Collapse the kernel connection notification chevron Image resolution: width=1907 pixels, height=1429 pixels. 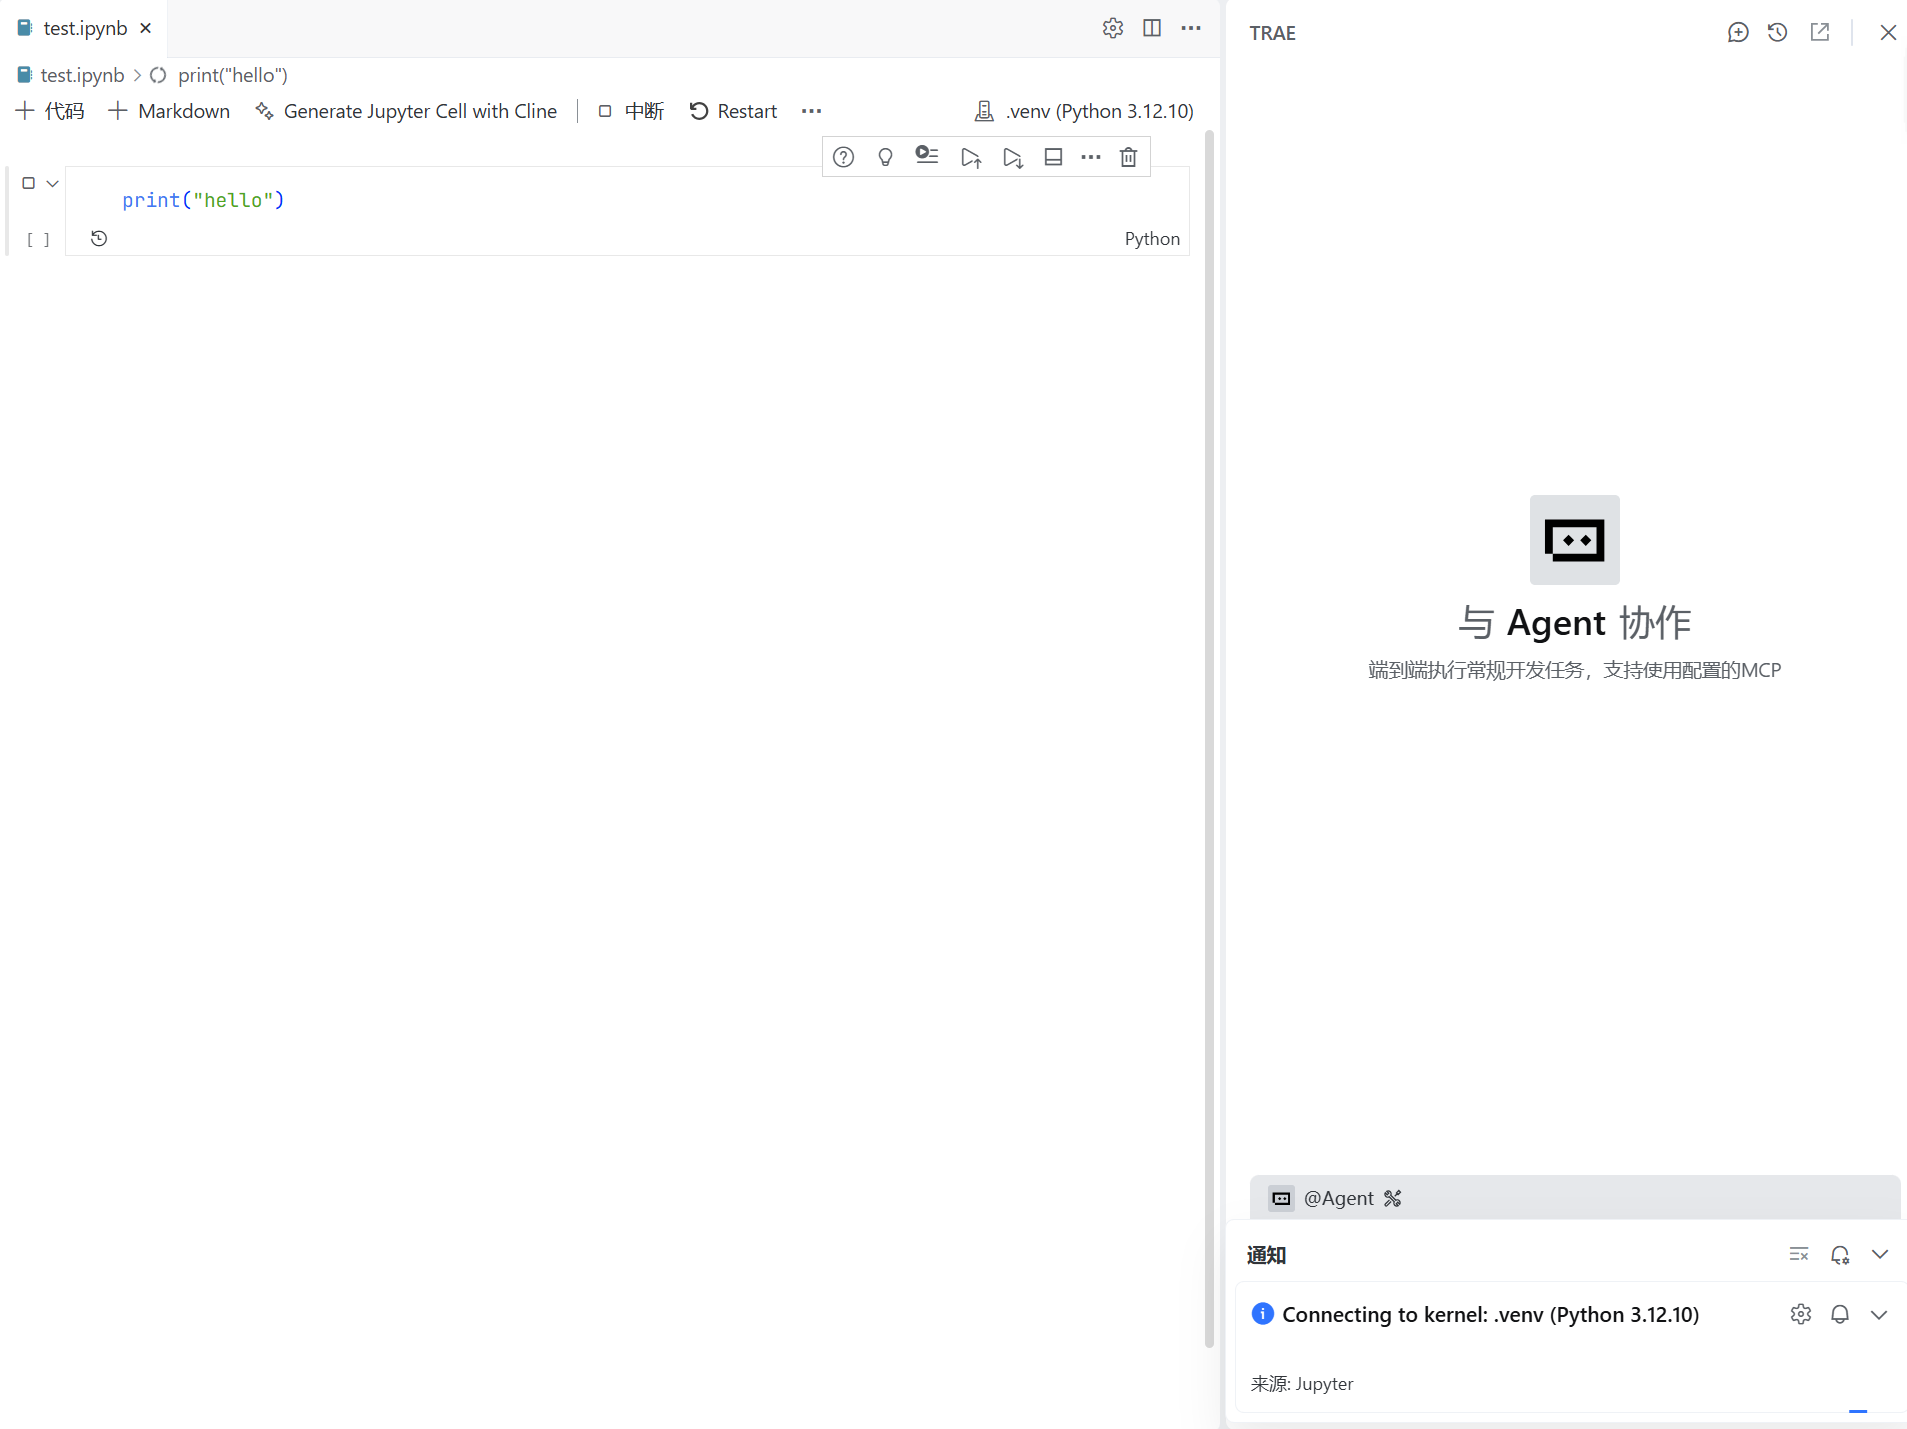1879,1314
